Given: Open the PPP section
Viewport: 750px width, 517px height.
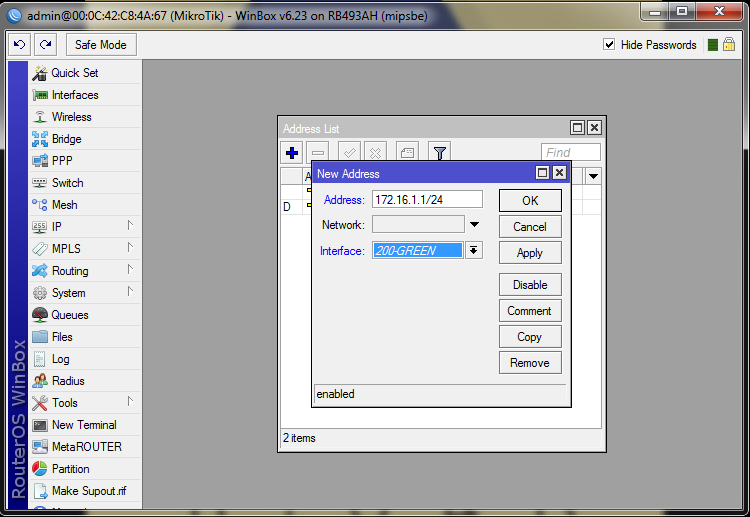Looking at the screenshot, I should point(86,161).
